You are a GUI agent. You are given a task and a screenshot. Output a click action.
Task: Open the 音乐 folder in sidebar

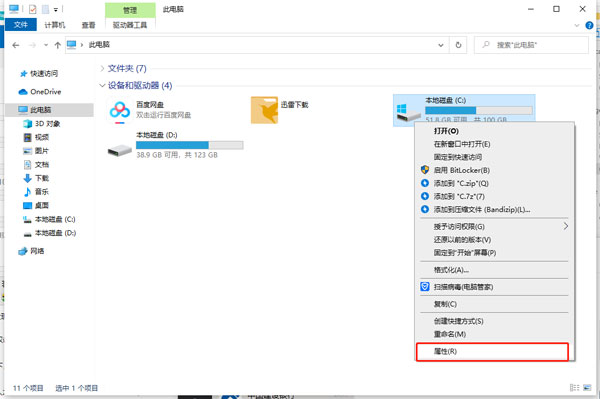pos(36,192)
